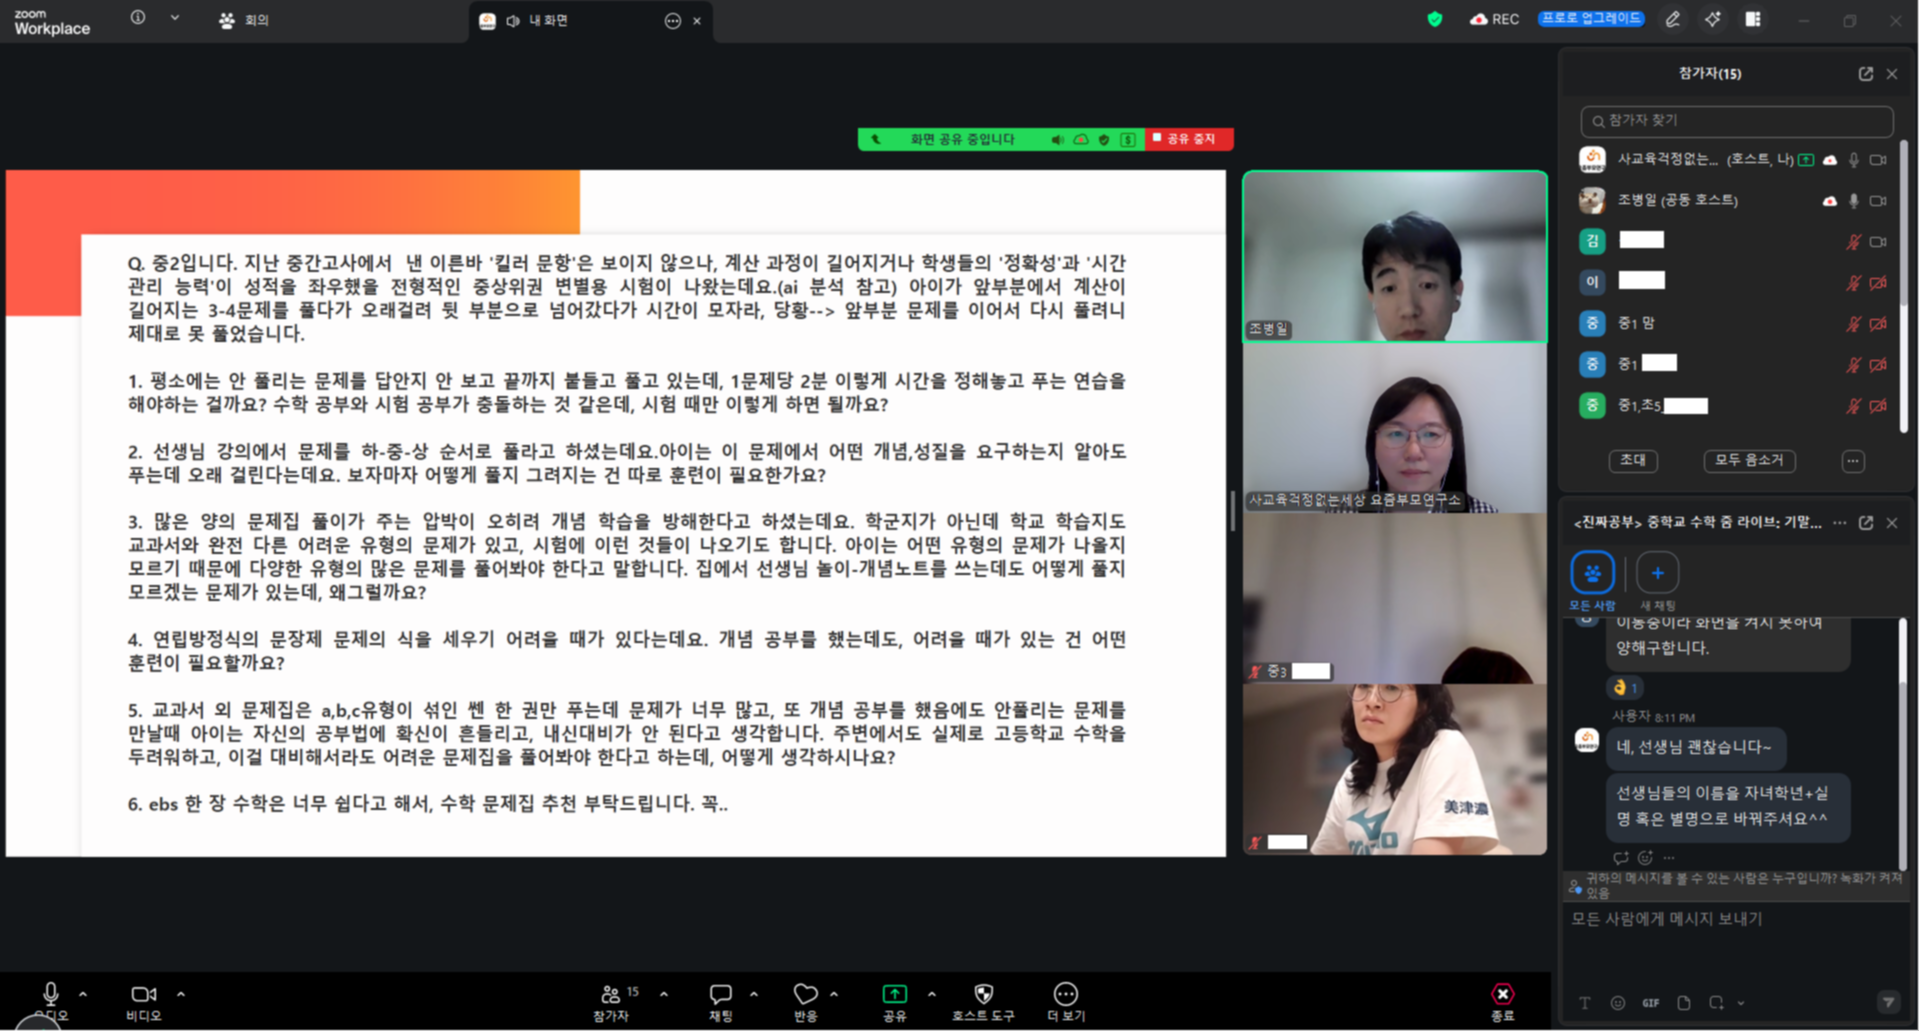
Task: Toggle host microphone in 사교육걱정없는 row
Action: [x=1854, y=160]
